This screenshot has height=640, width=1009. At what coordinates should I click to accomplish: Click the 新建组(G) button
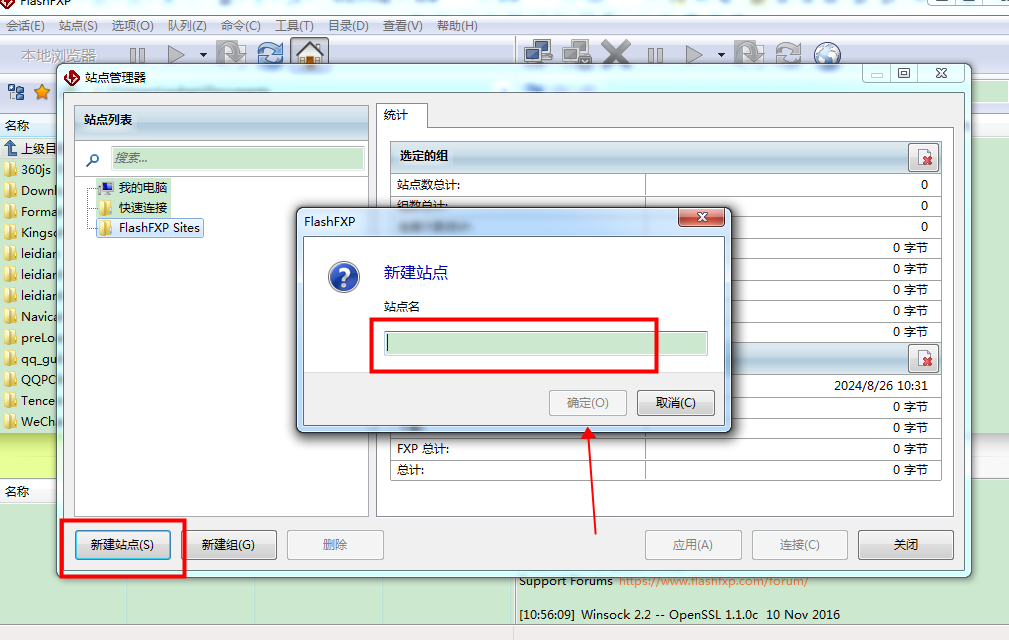(x=228, y=545)
